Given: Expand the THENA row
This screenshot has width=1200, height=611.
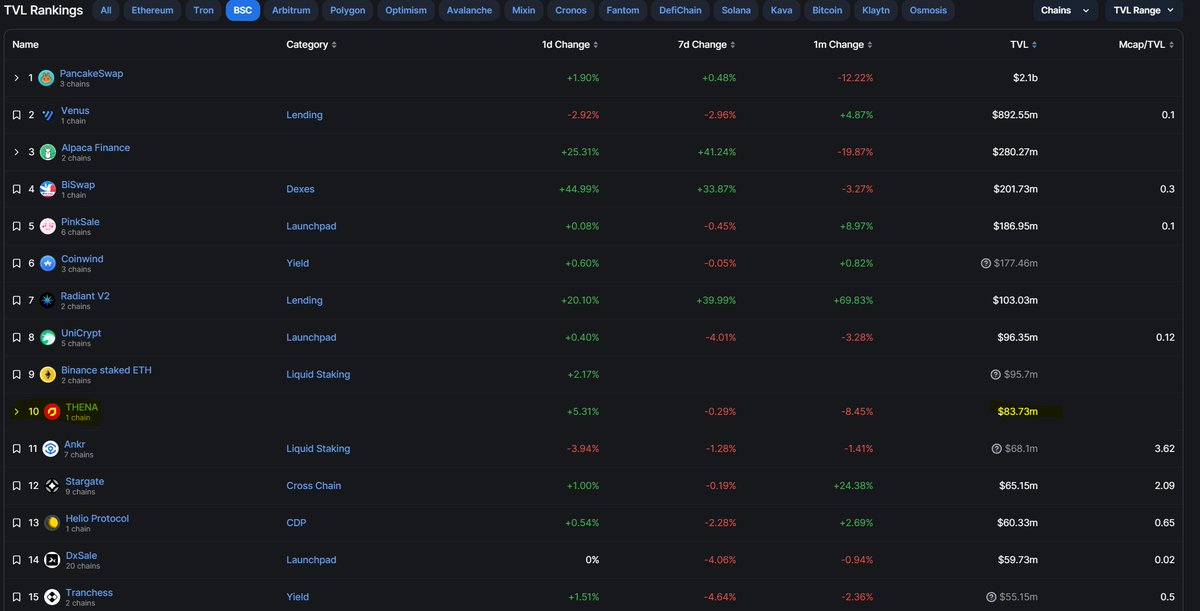Looking at the screenshot, I should pos(16,412).
